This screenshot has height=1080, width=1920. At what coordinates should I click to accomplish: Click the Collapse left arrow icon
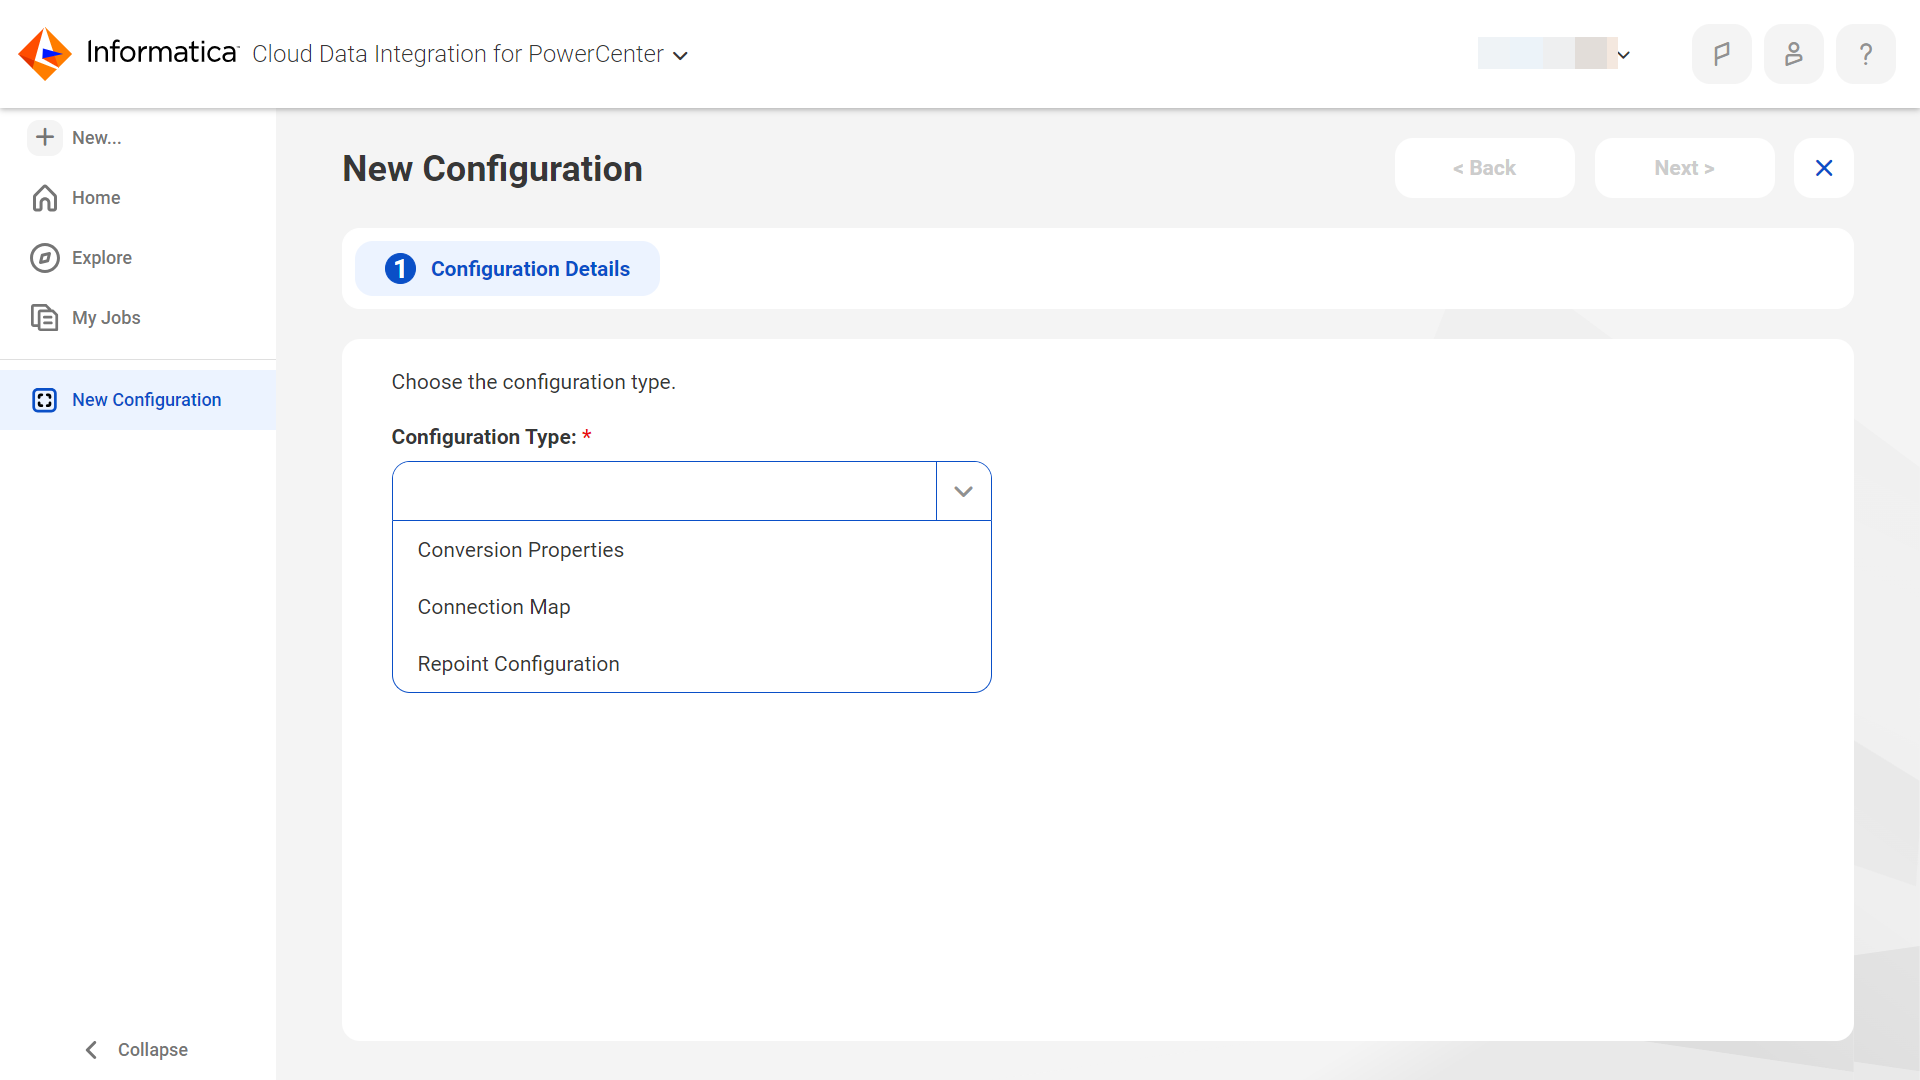tap(92, 1049)
